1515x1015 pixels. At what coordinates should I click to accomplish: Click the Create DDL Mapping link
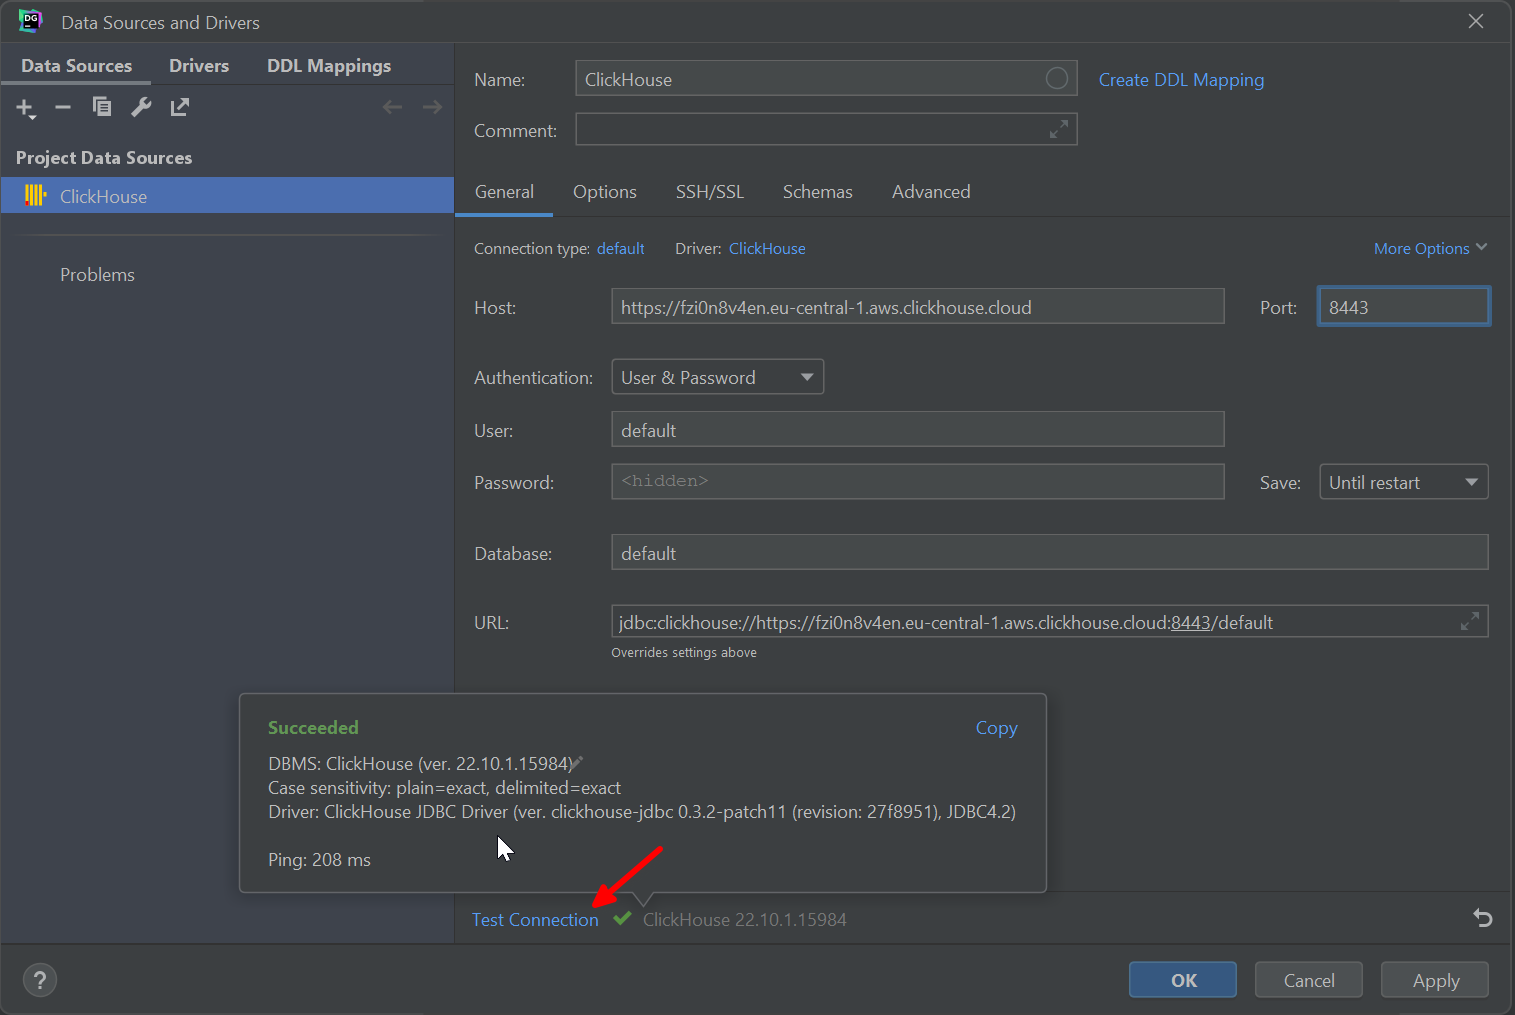pyautogui.click(x=1180, y=79)
